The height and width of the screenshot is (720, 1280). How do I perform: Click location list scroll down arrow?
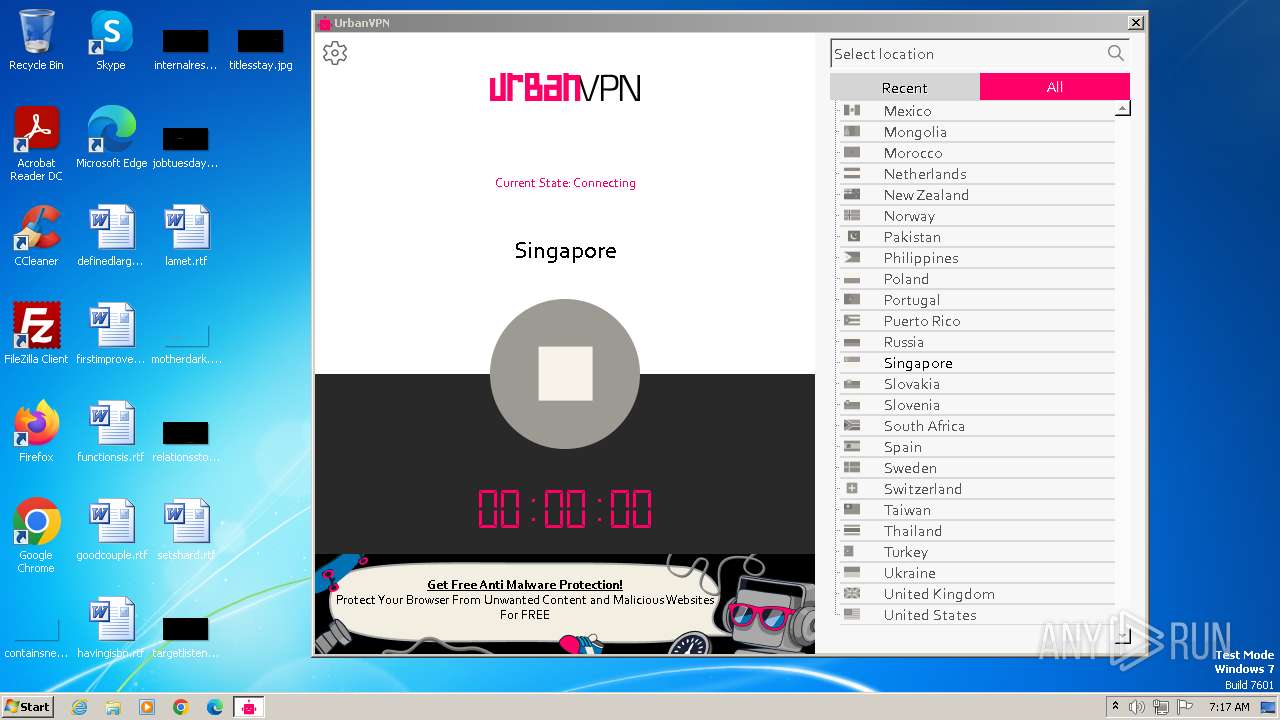1123,635
